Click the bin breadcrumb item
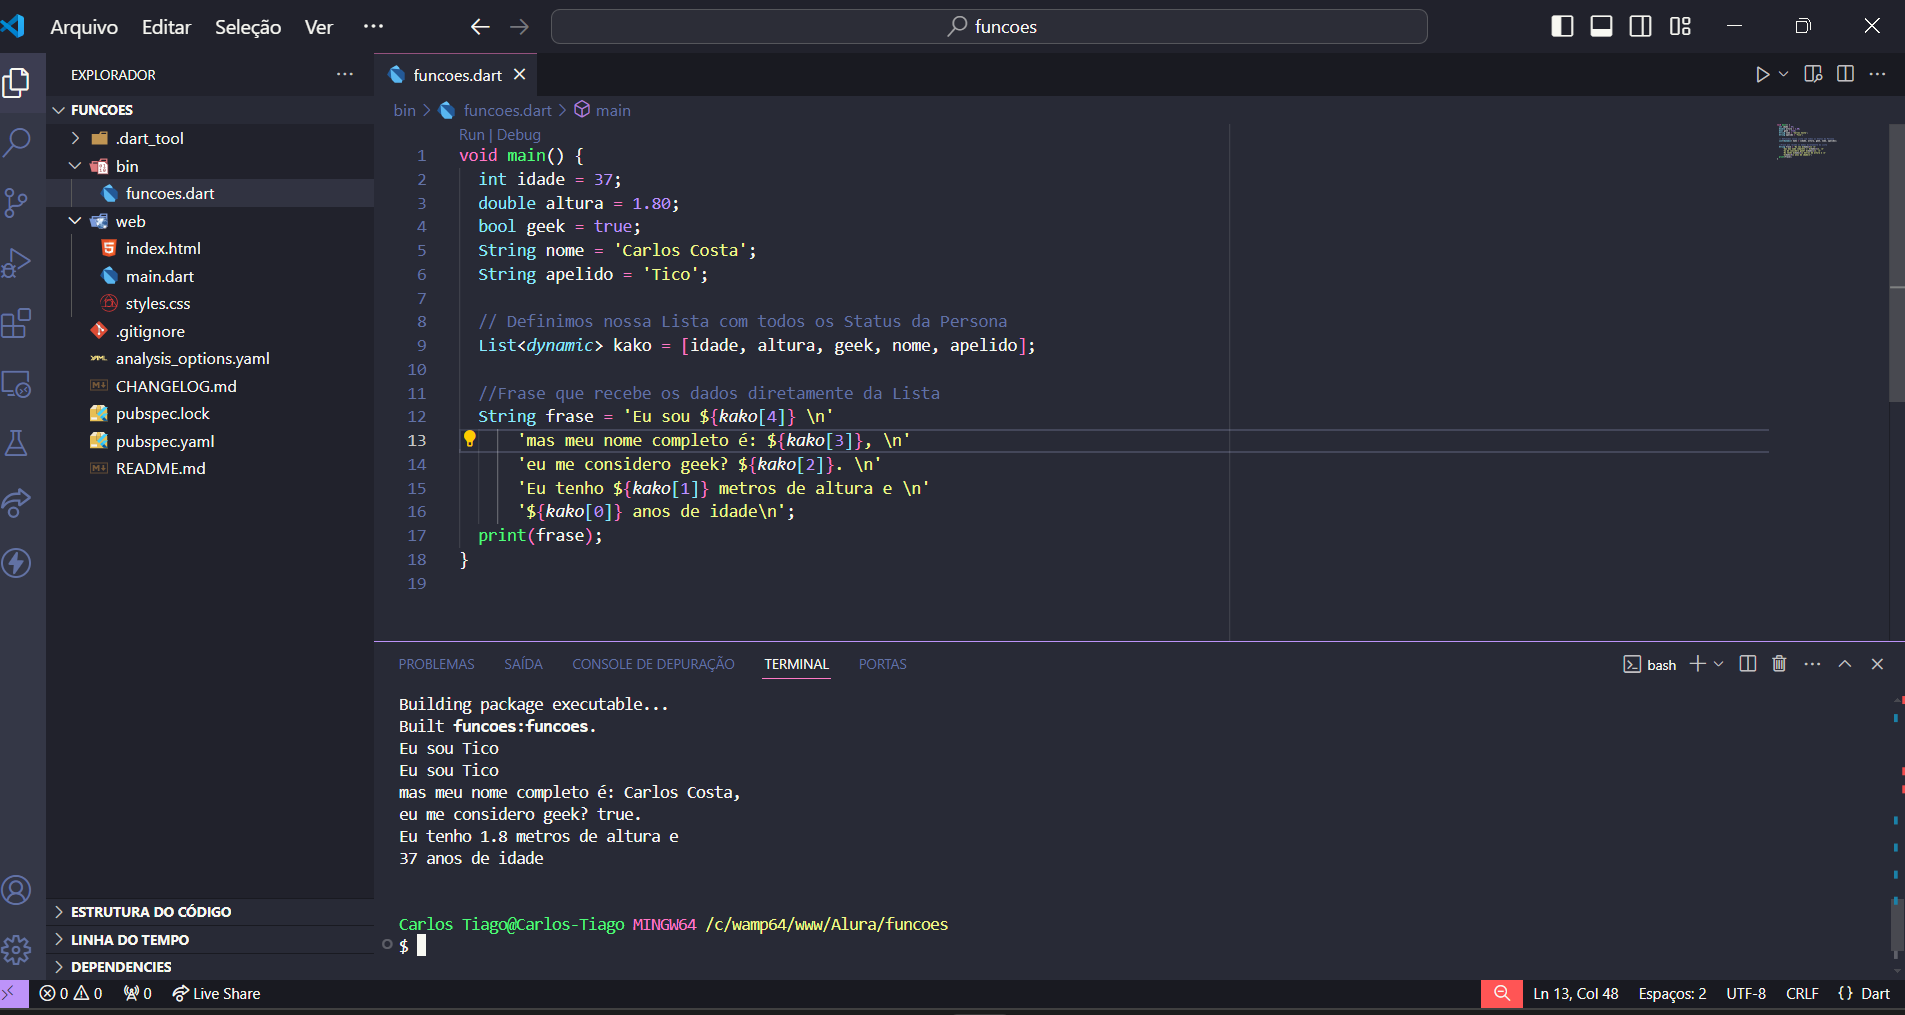This screenshot has width=1905, height=1015. coord(404,110)
